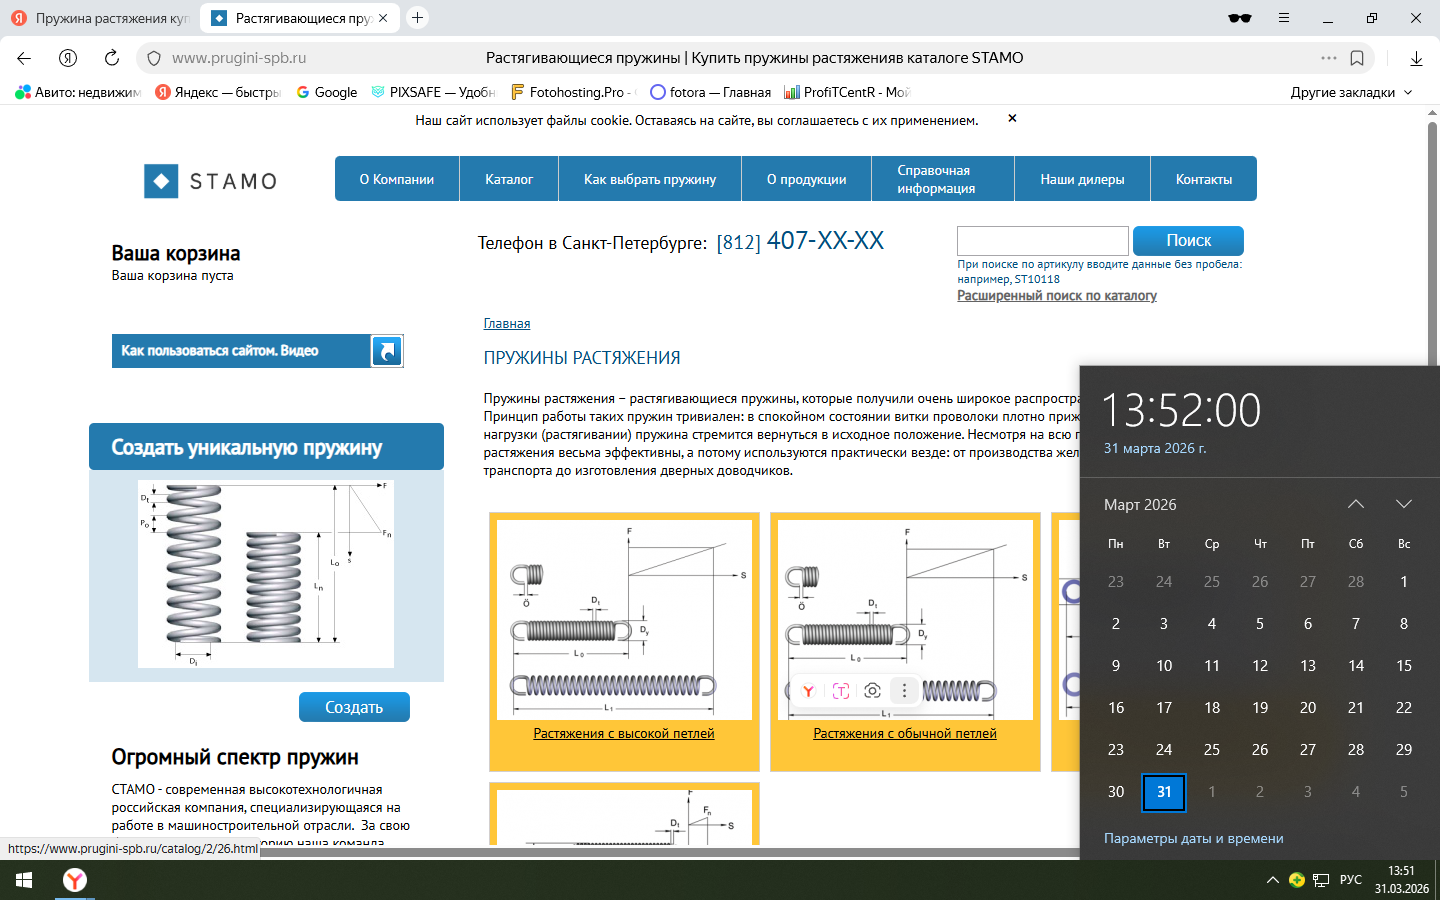Image resolution: width=1440 pixels, height=900 pixels.
Task: Open the browser hamburger menu
Action: (x=1284, y=18)
